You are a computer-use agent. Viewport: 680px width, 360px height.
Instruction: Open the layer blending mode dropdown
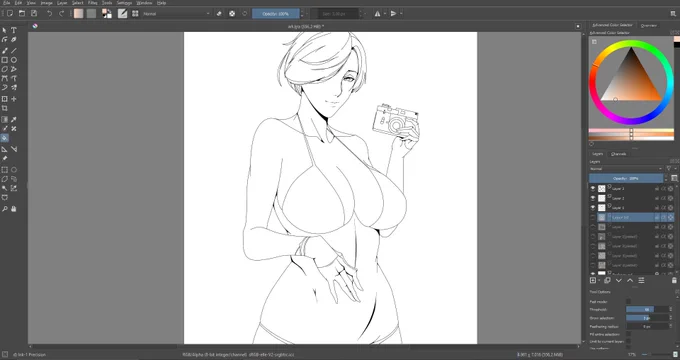626,169
